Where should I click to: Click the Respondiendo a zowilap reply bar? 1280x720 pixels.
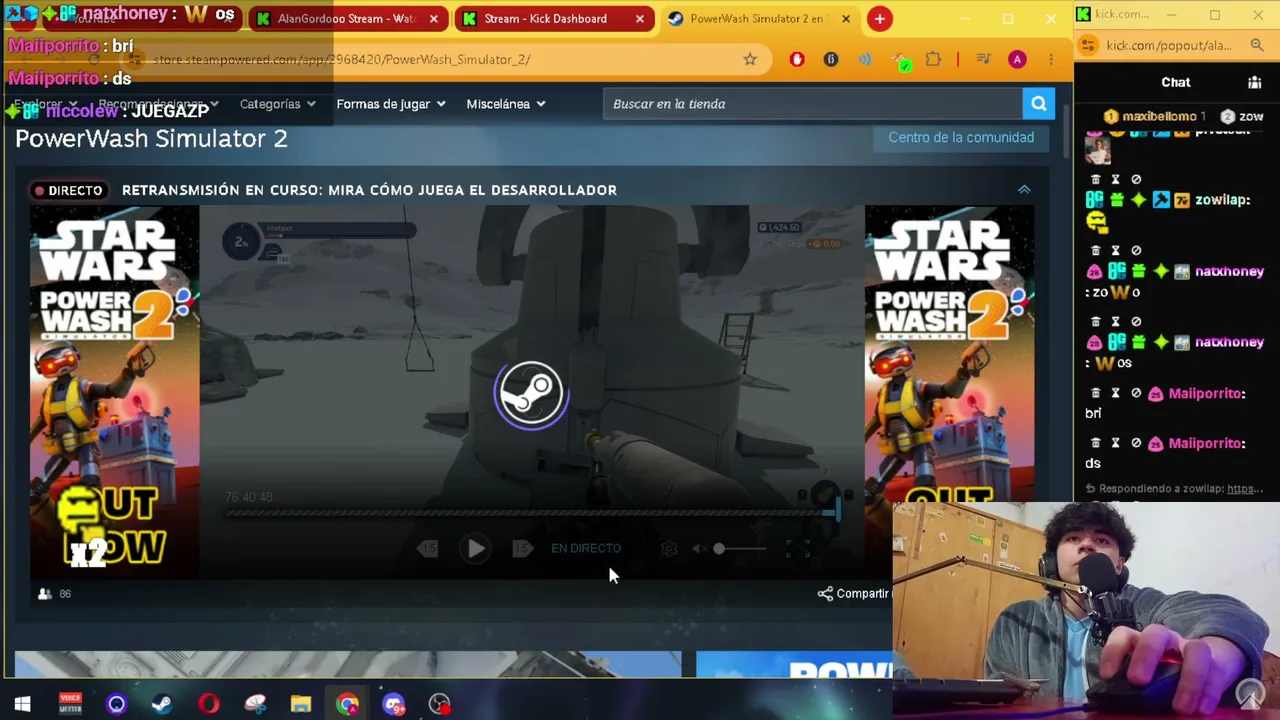(1175, 489)
